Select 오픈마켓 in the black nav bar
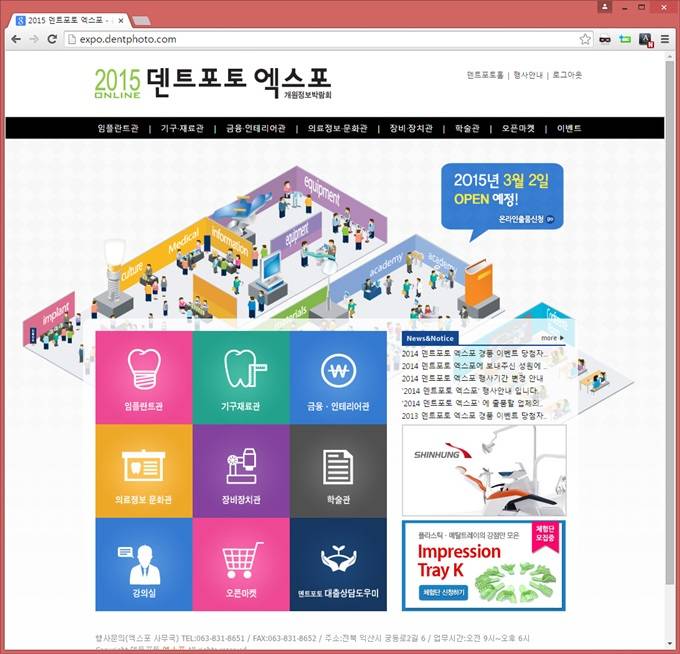680x654 pixels. click(x=518, y=128)
